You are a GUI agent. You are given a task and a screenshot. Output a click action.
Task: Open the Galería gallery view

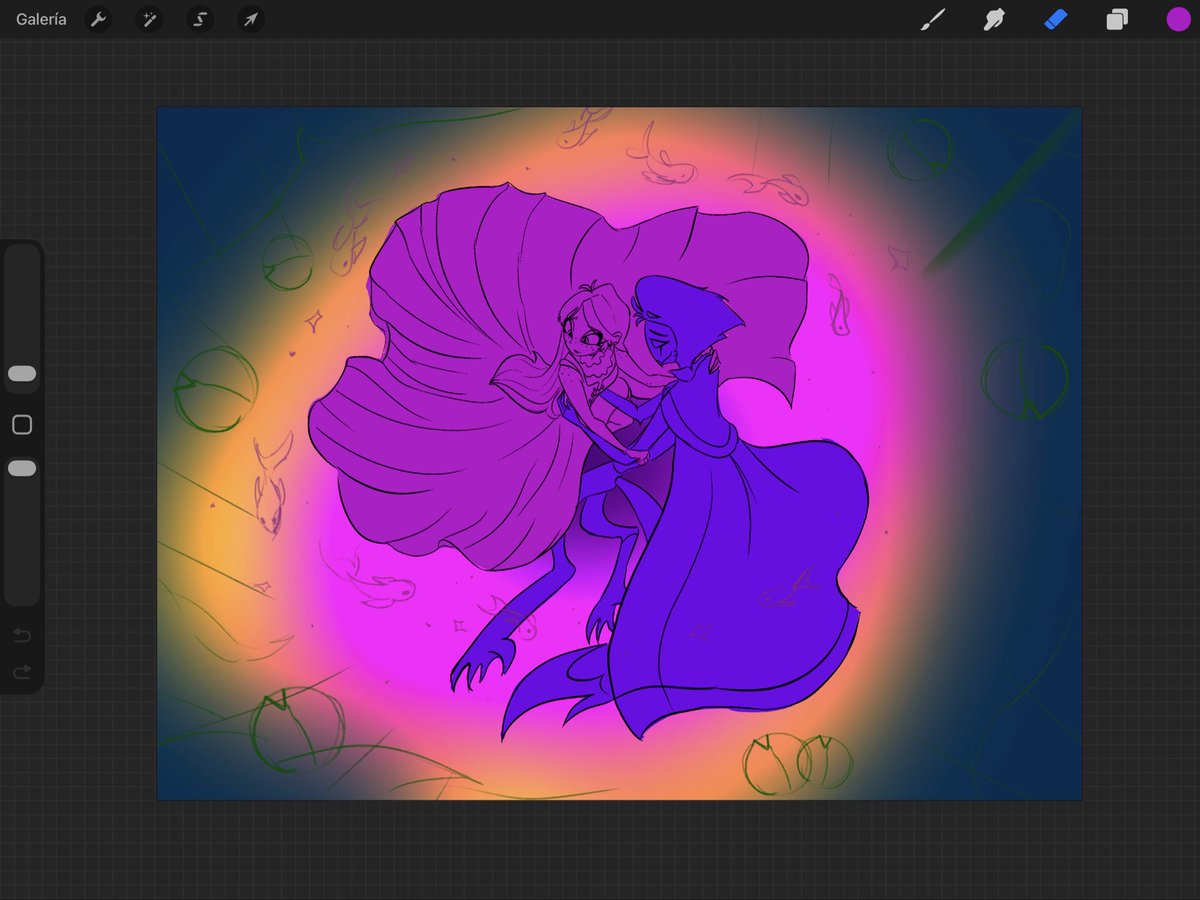tap(41, 19)
